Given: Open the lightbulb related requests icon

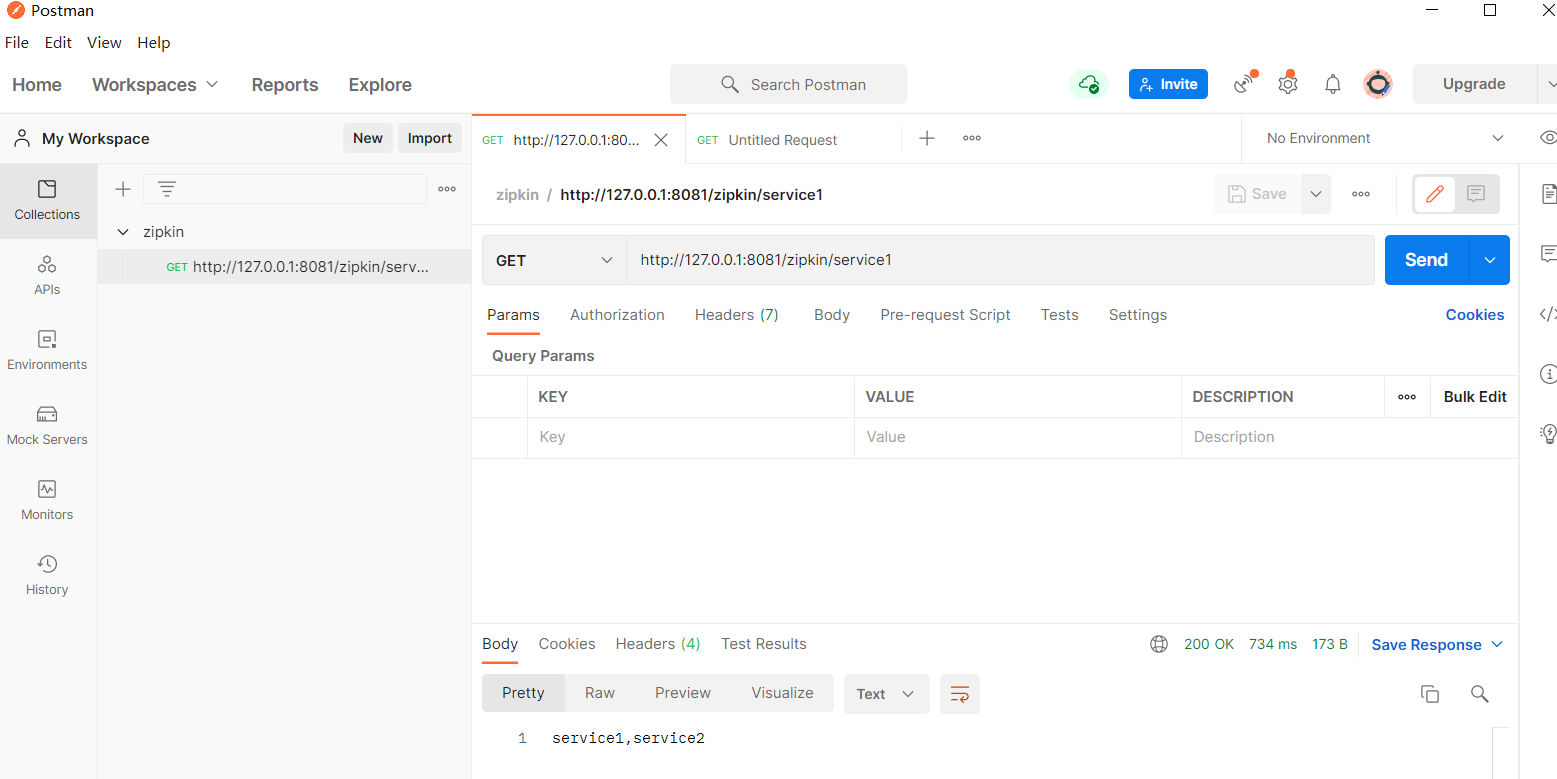Looking at the screenshot, I should pyautogui.click(x=1548, y=434).
